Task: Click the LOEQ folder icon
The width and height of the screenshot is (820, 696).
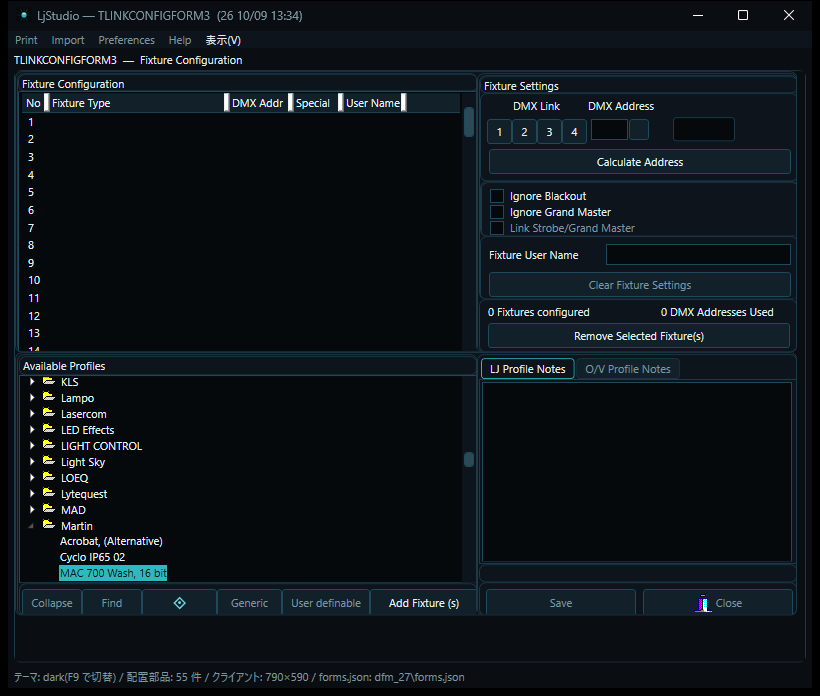Action: (49, 477)
